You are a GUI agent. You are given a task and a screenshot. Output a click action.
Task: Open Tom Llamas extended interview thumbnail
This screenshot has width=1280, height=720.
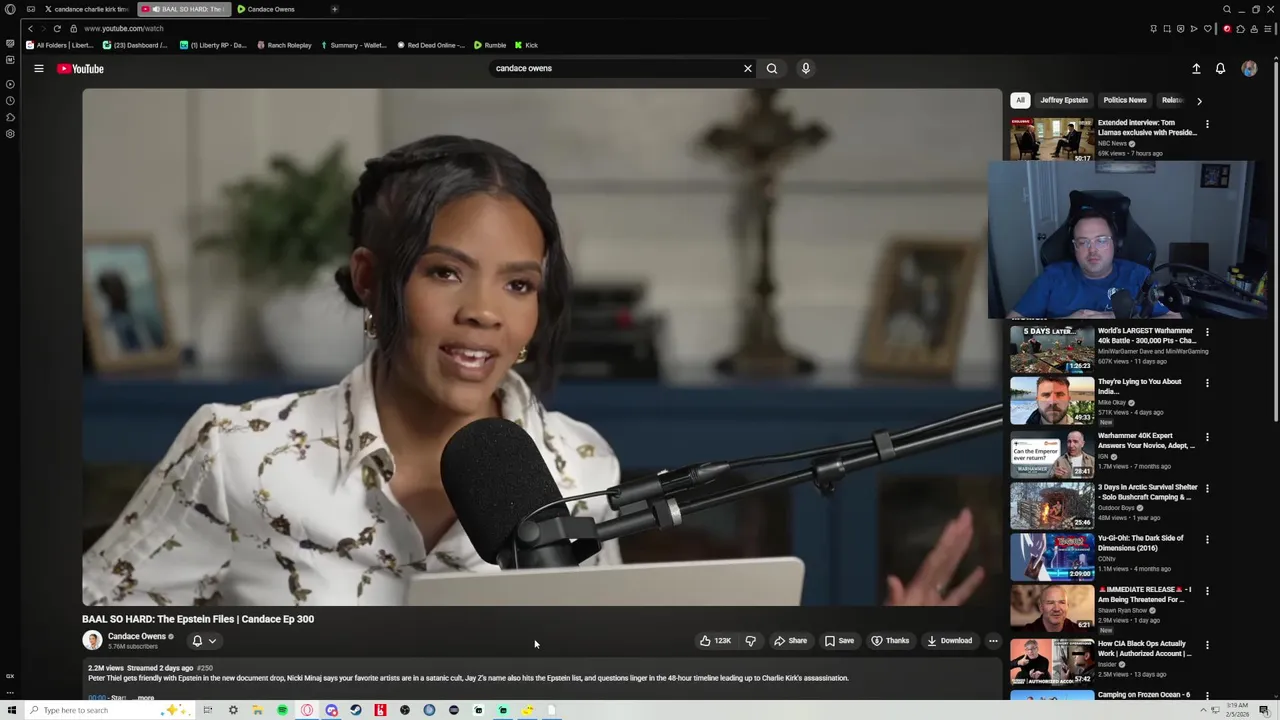(1052, 140)
